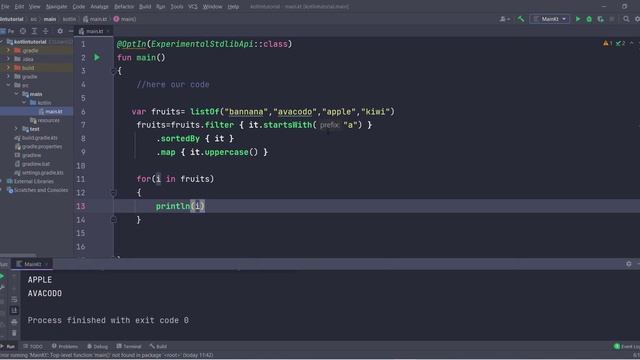Clear all Run console output trash icon
640x360 pixels.
tap(14, 333)
